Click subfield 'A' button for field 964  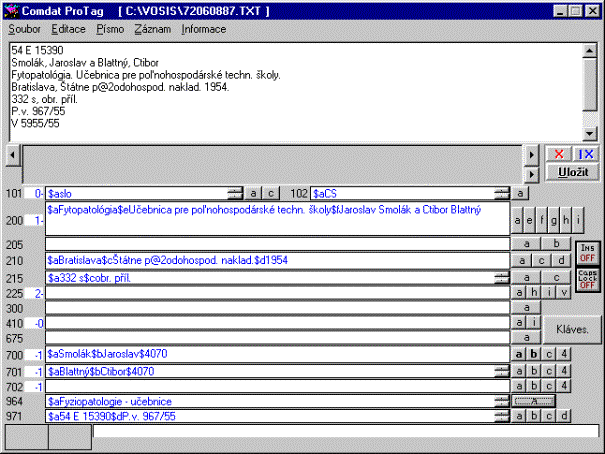(x=534, y=401)
